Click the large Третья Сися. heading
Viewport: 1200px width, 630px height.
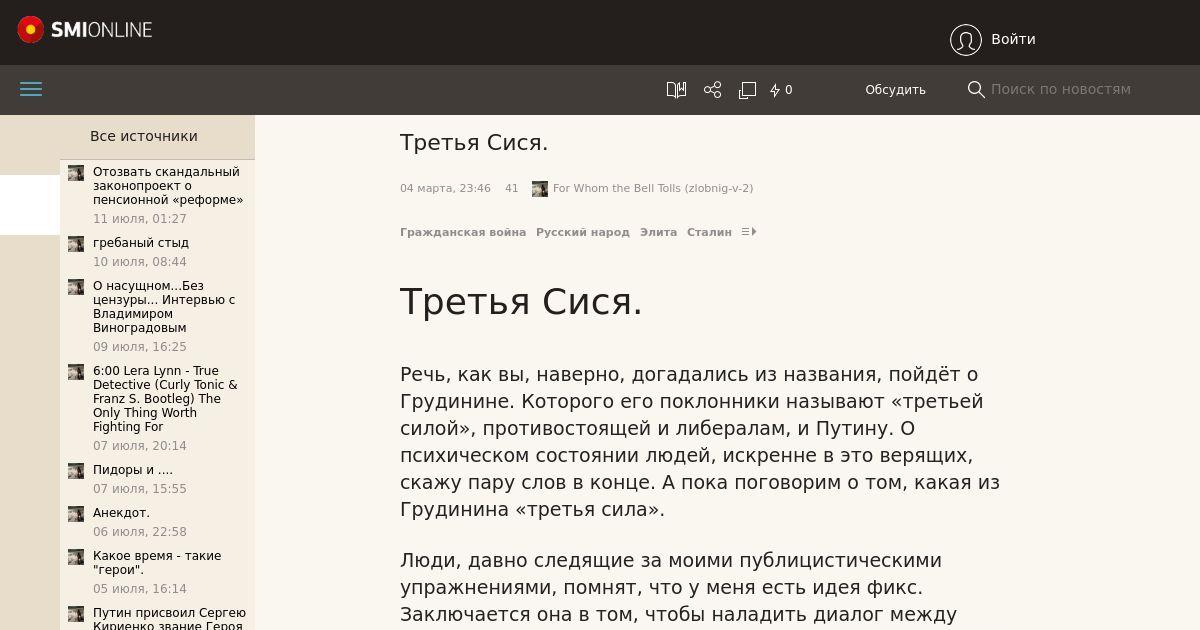click(x=521, y=301)
